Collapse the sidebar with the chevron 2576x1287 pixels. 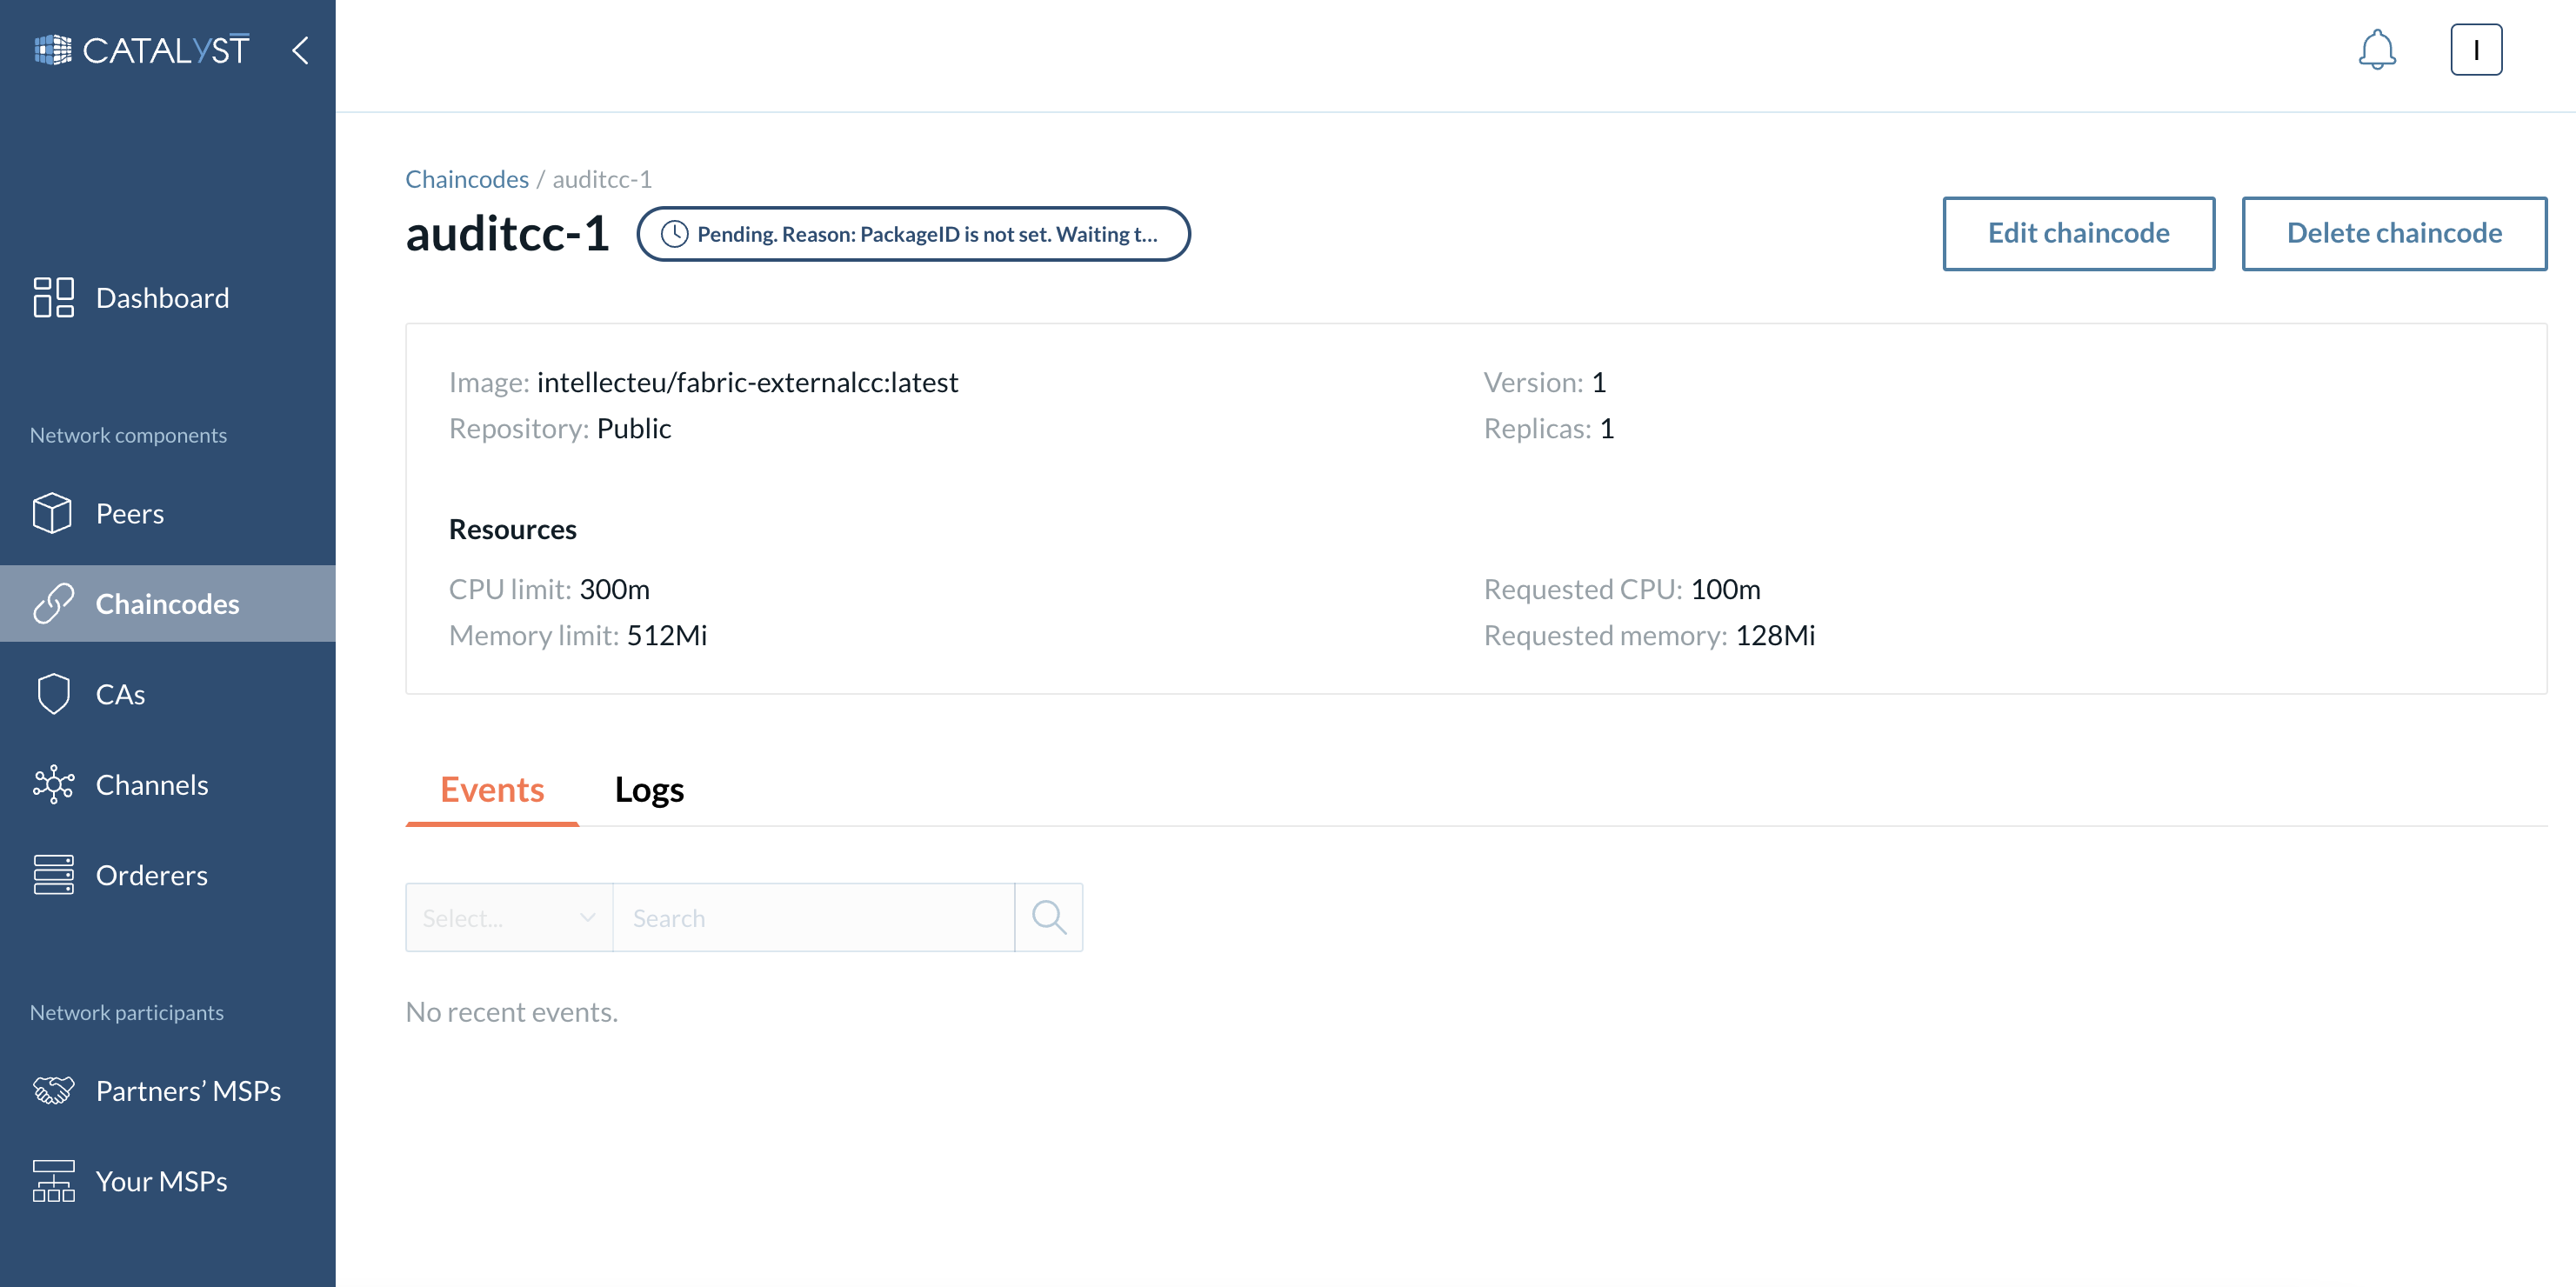pyautogui.click(x=301, y=50)
